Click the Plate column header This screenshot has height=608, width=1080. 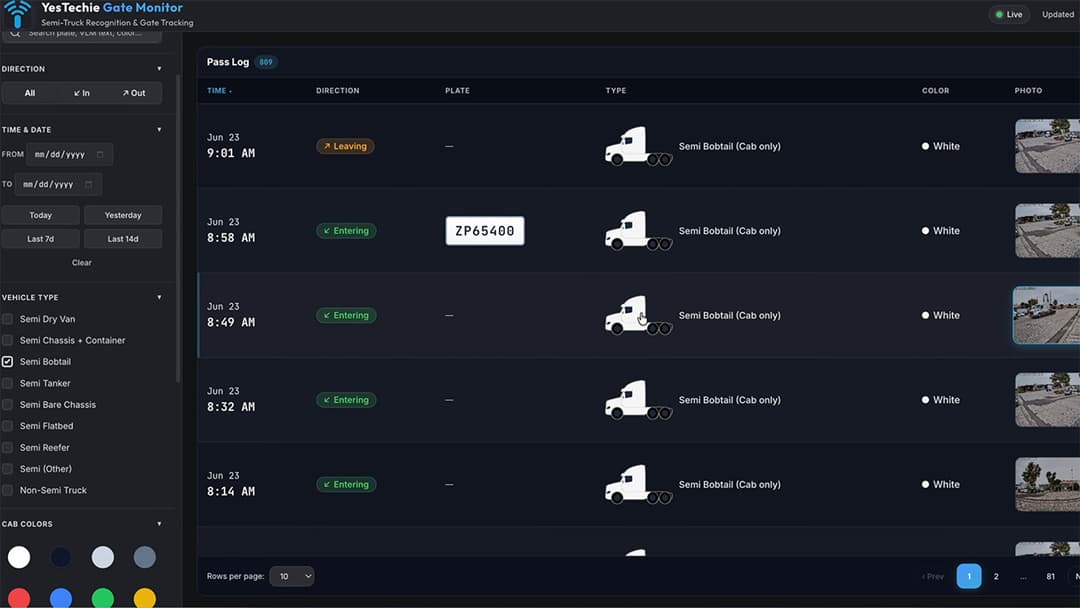(457, 91)
